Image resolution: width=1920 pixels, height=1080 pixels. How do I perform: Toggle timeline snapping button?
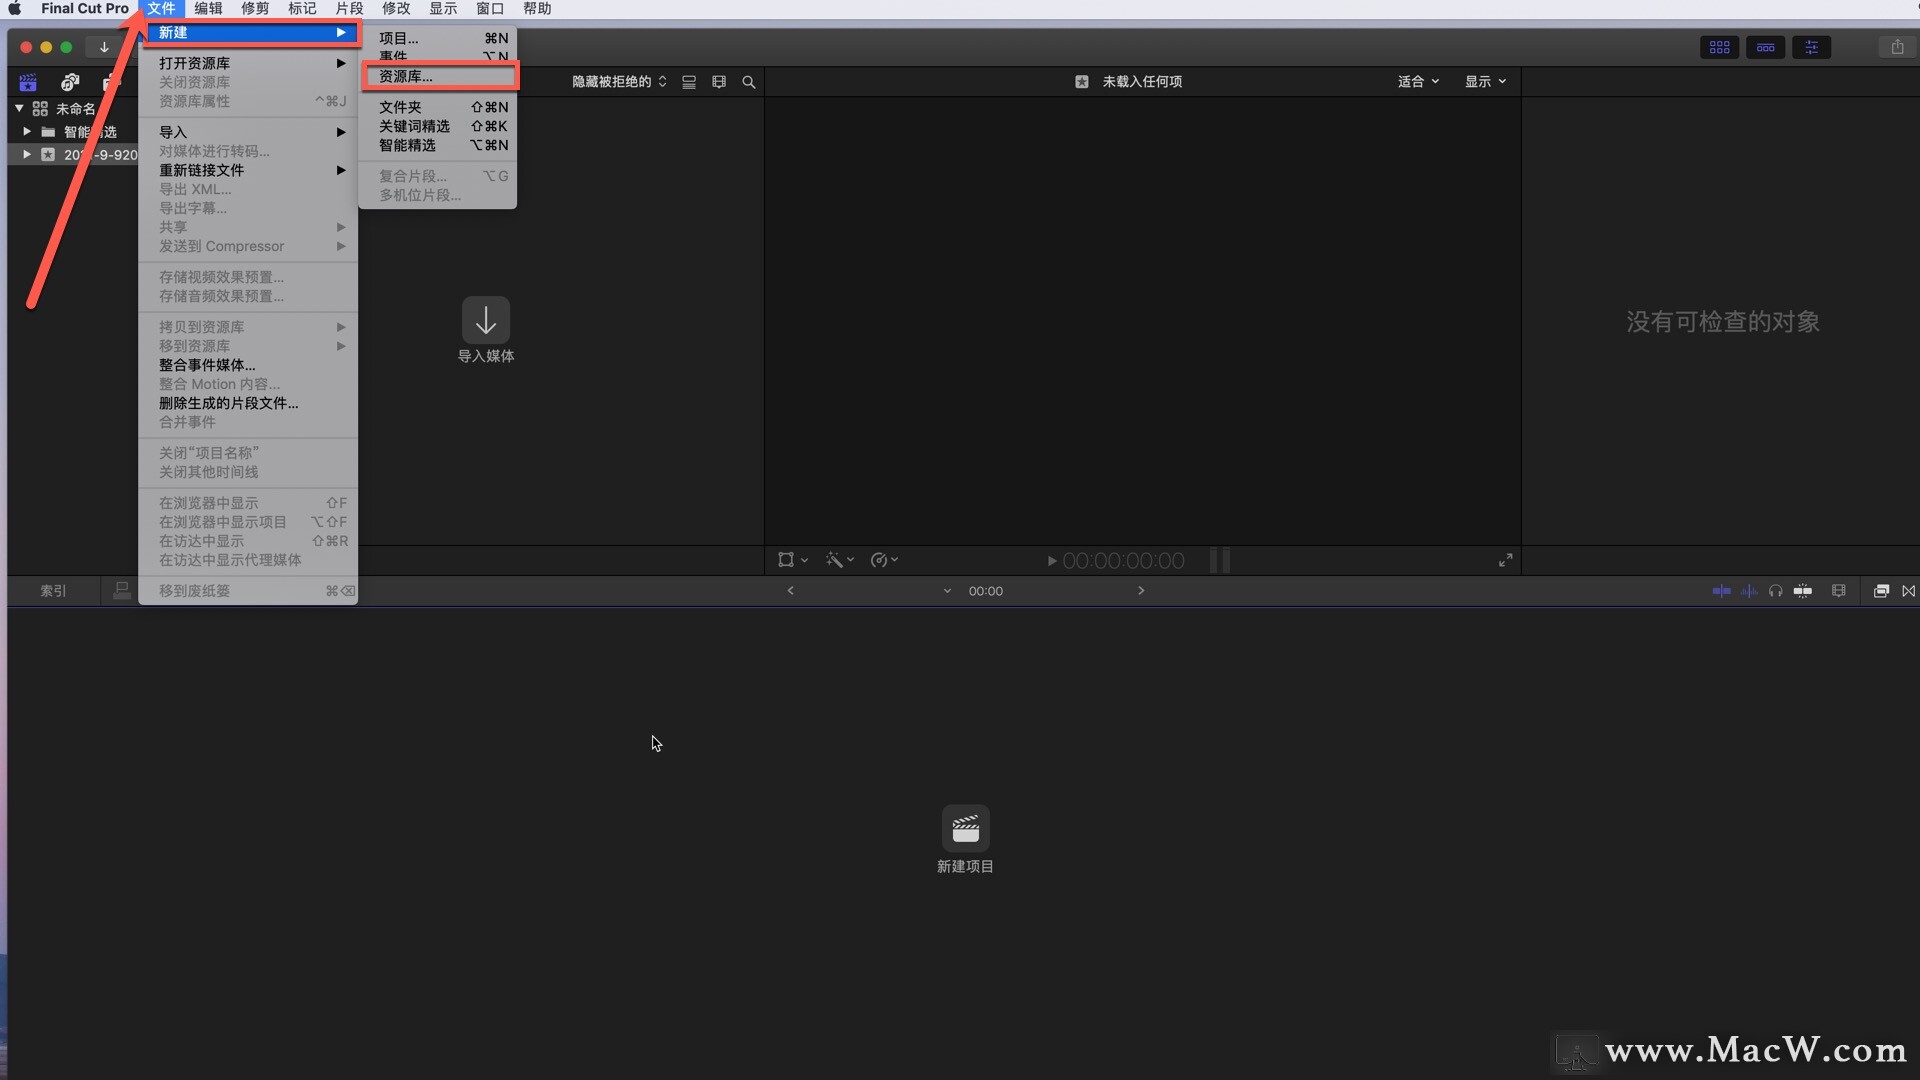[1802, 591]
